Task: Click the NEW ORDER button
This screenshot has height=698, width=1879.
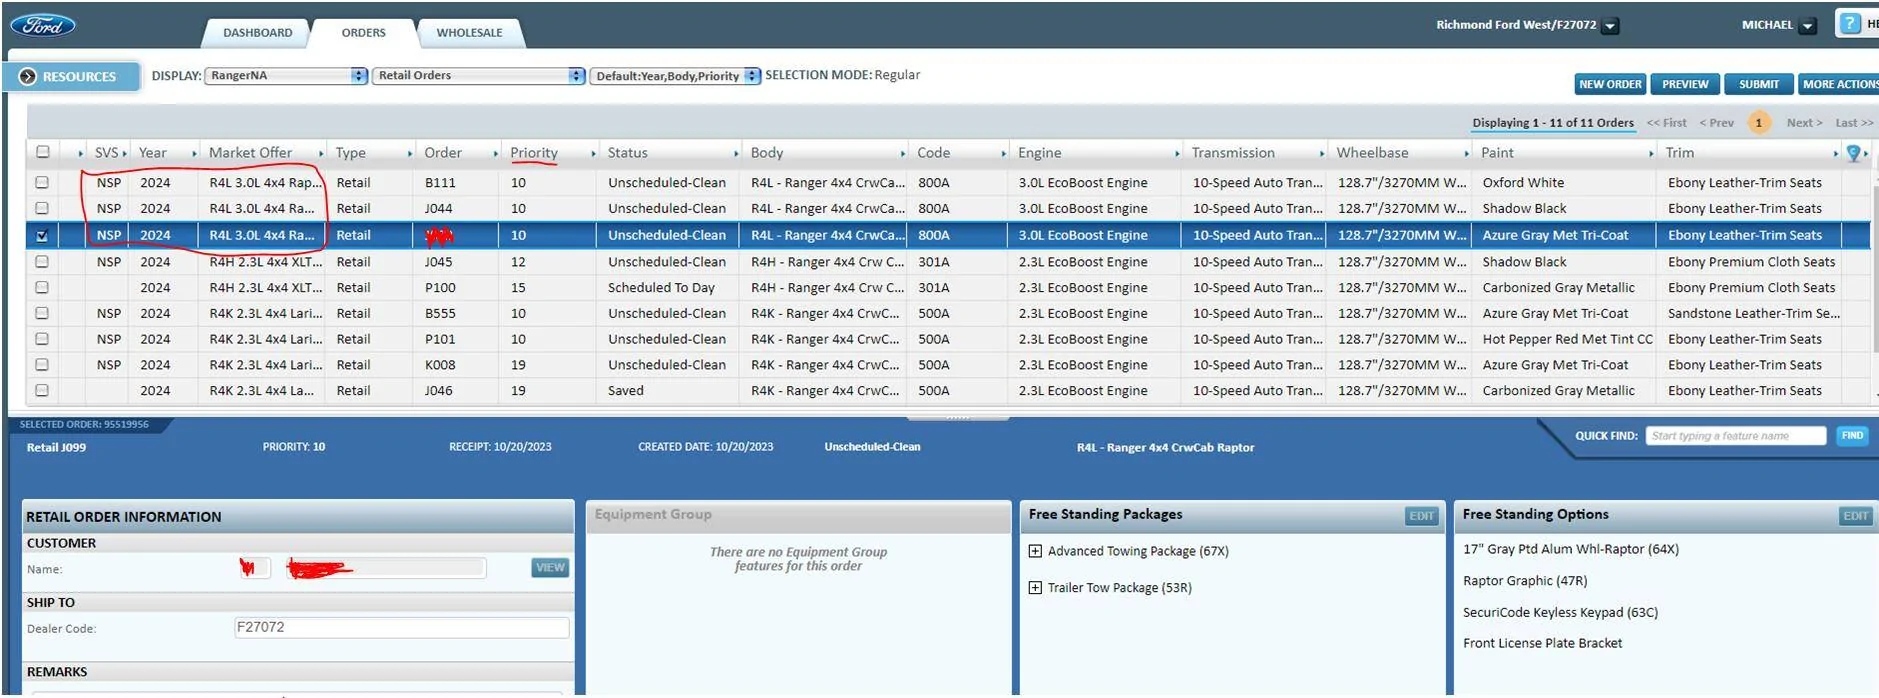Action: tap(1610, 85)
